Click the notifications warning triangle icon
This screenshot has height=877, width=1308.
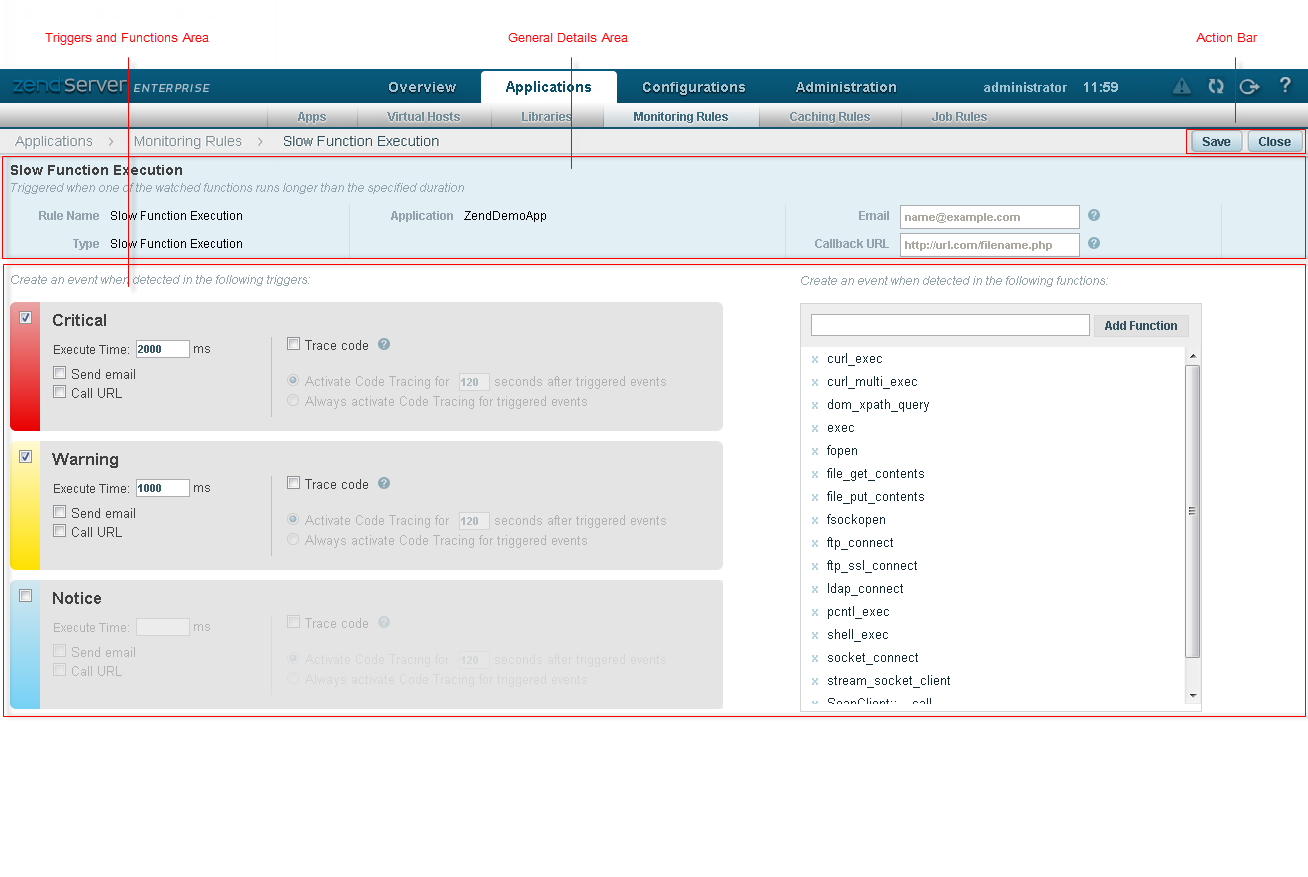coord(1181,87)
